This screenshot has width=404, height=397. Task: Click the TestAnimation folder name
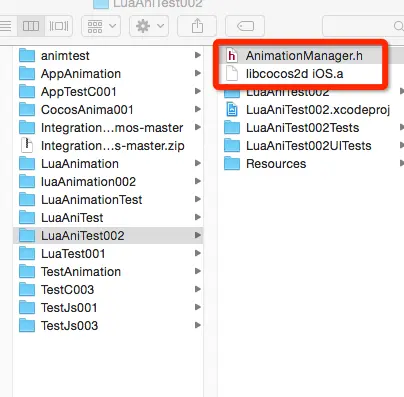click(81, 272)
